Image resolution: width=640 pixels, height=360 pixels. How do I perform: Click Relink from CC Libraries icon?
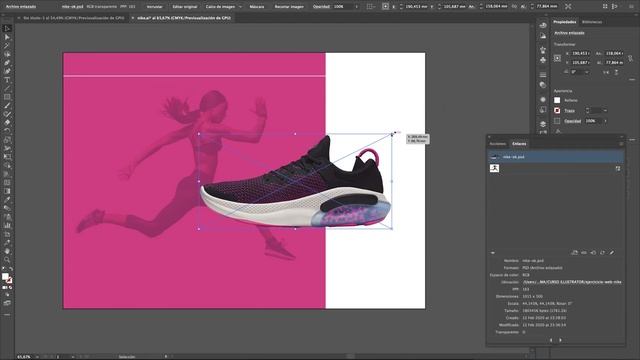[x=574, y=253]
